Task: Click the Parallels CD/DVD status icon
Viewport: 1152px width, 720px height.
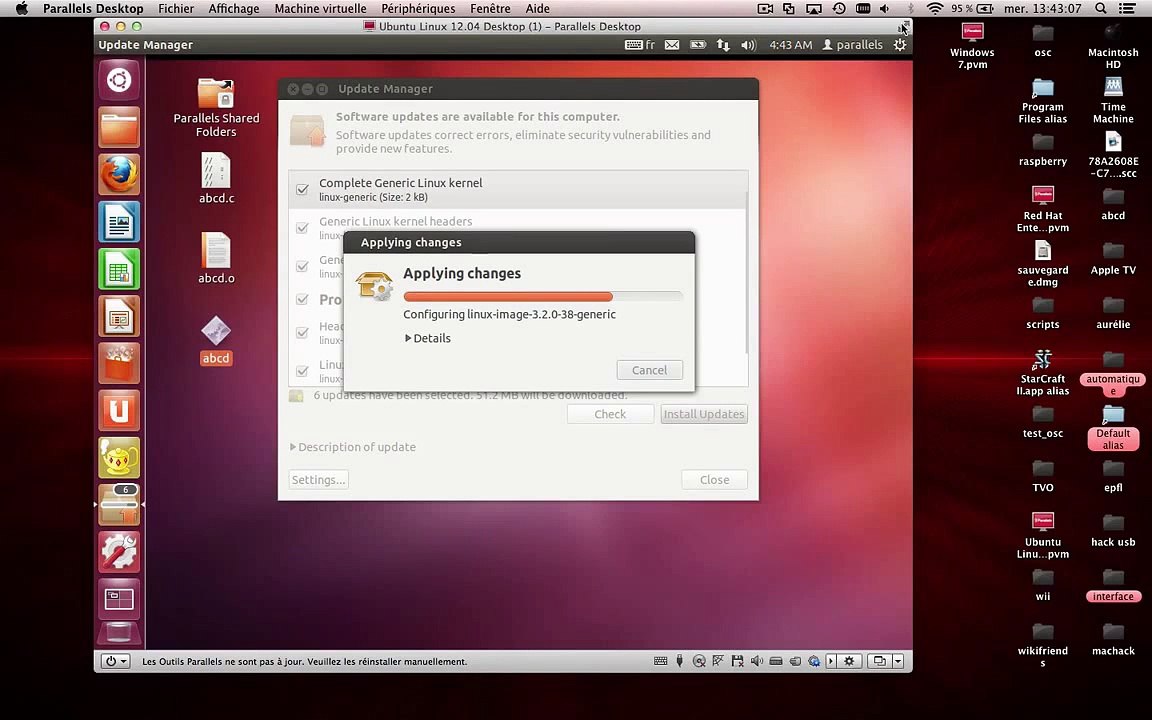Action: 699,661
